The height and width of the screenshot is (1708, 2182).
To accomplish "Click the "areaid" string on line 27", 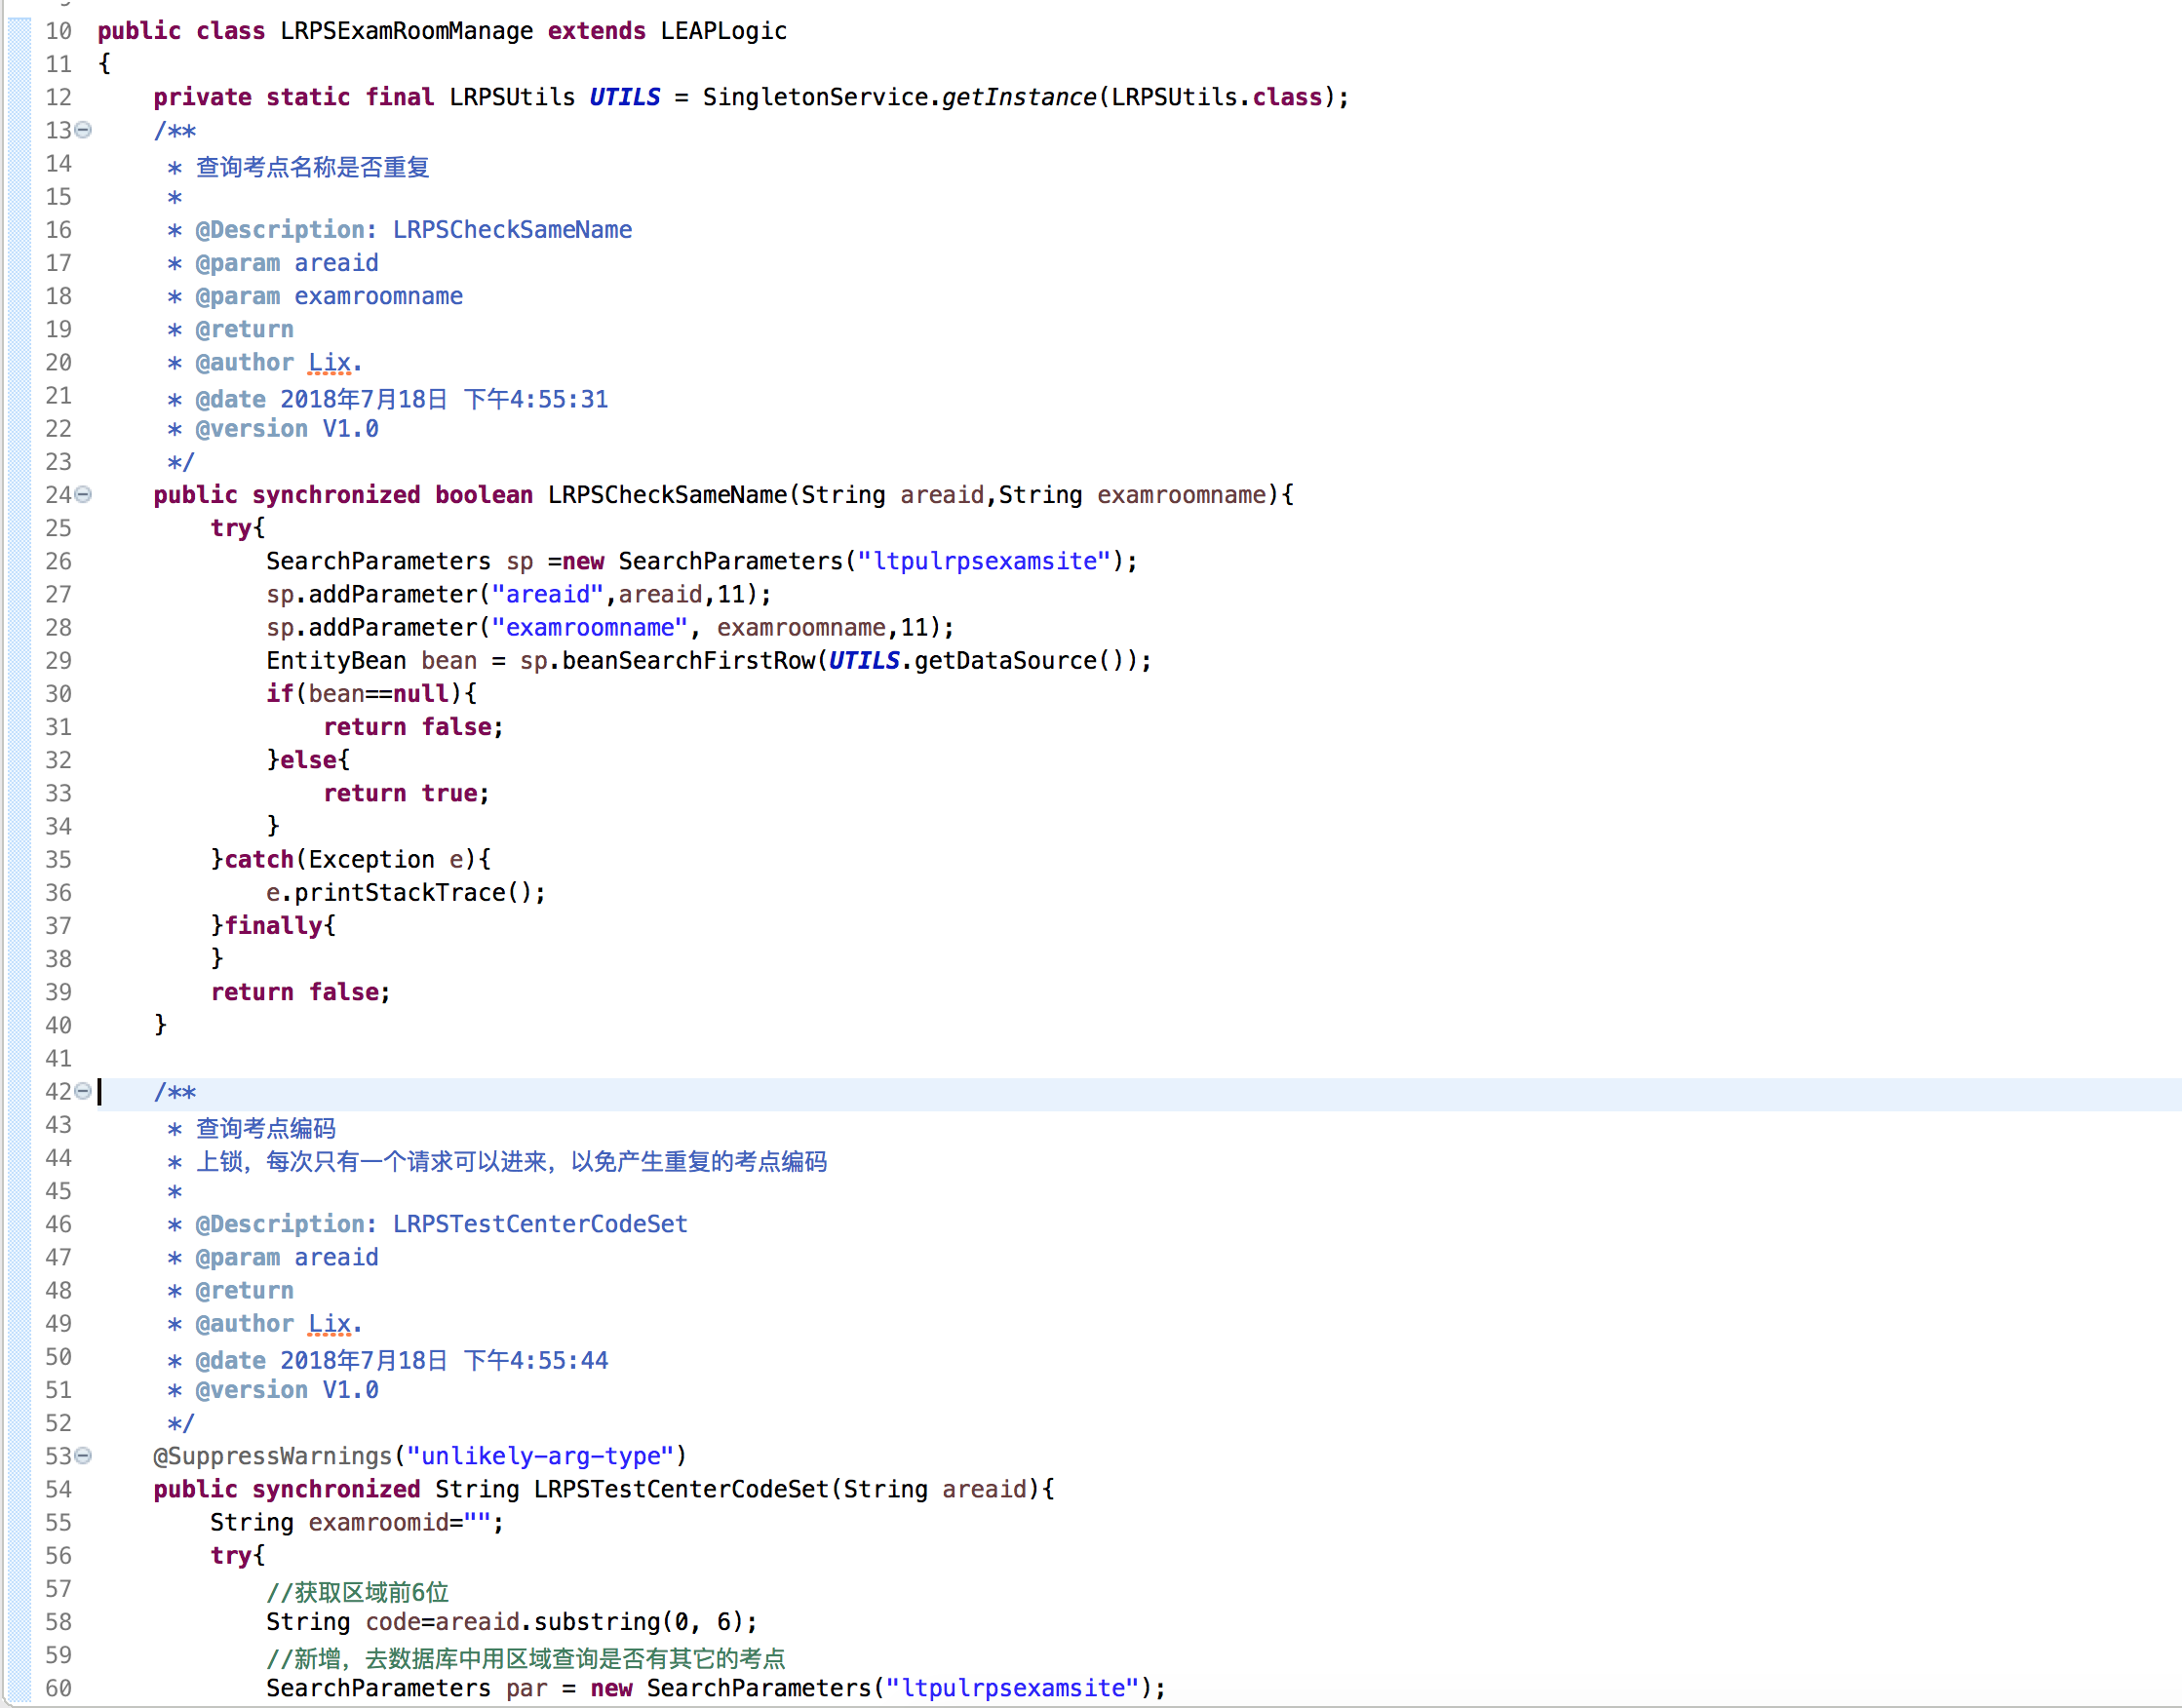I will click(x=548, y=594).
